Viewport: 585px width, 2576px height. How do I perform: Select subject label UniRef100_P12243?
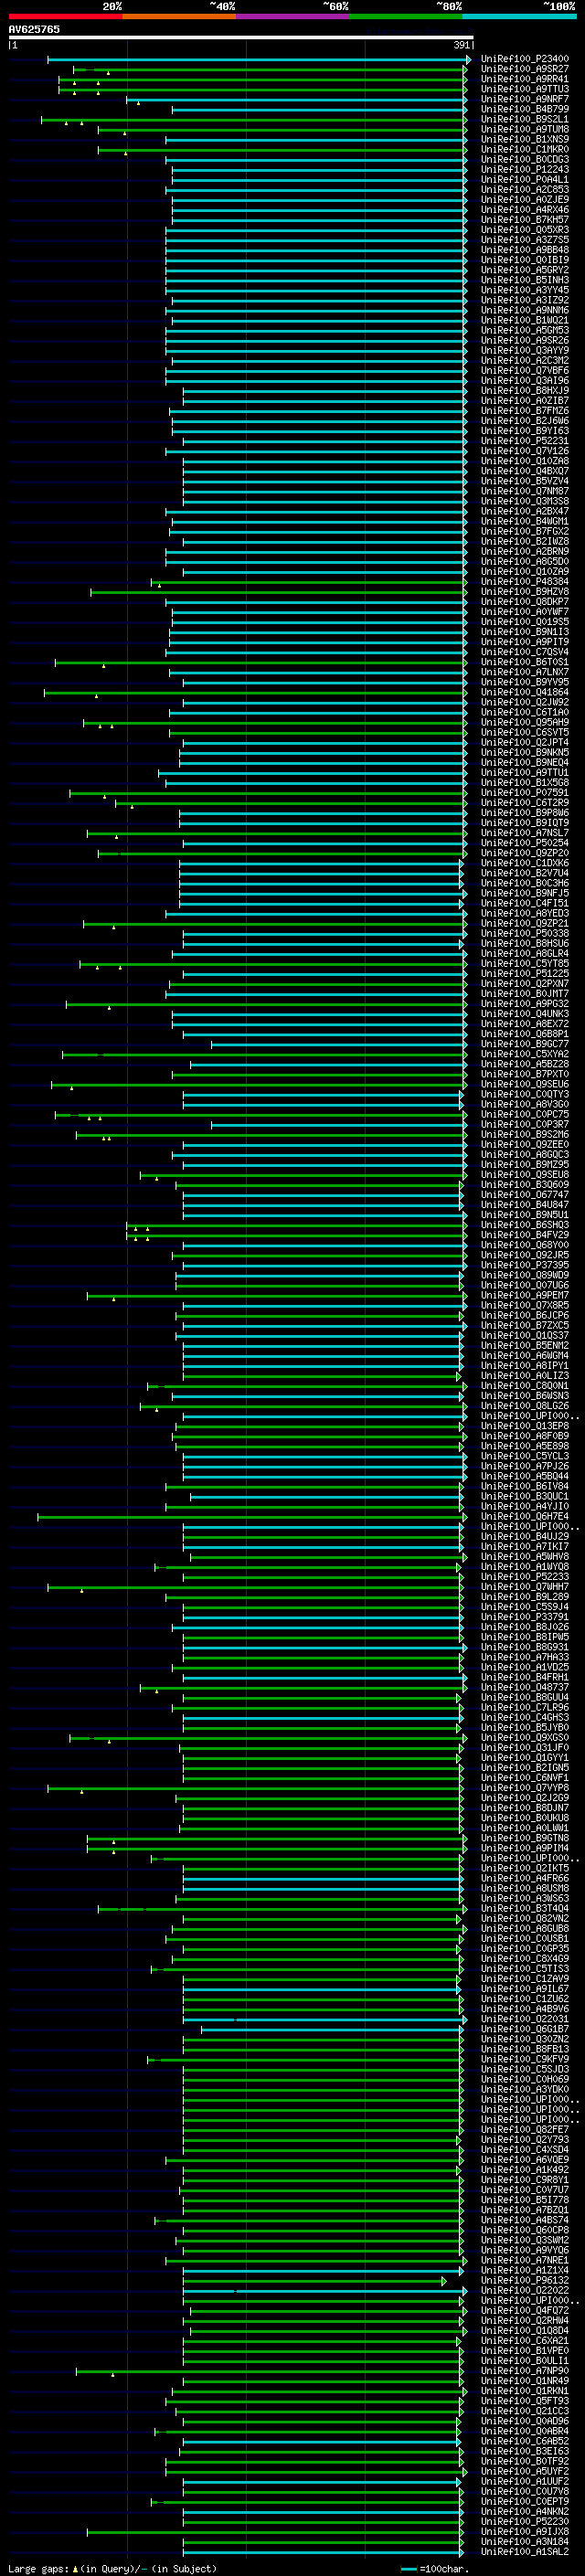pyautogui.click(x=524, y=170)
